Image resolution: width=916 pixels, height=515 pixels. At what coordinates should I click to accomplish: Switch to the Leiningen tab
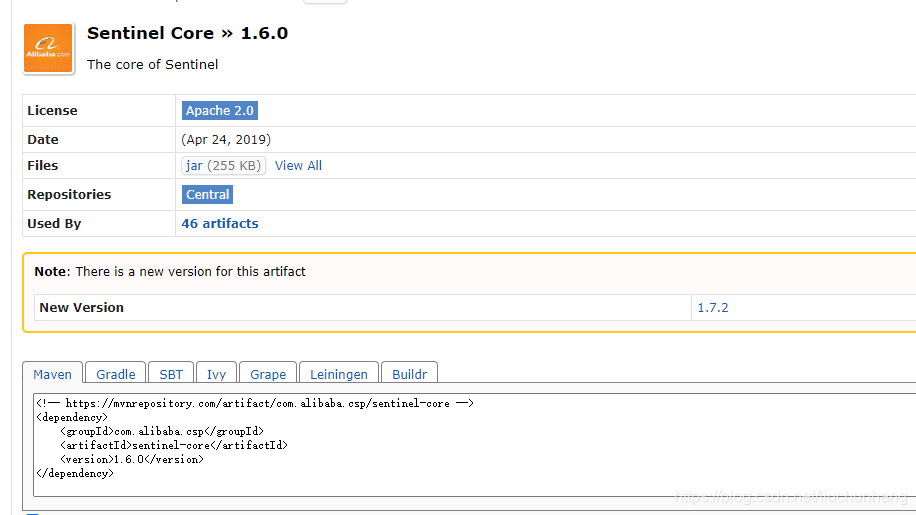coord(339,374)
